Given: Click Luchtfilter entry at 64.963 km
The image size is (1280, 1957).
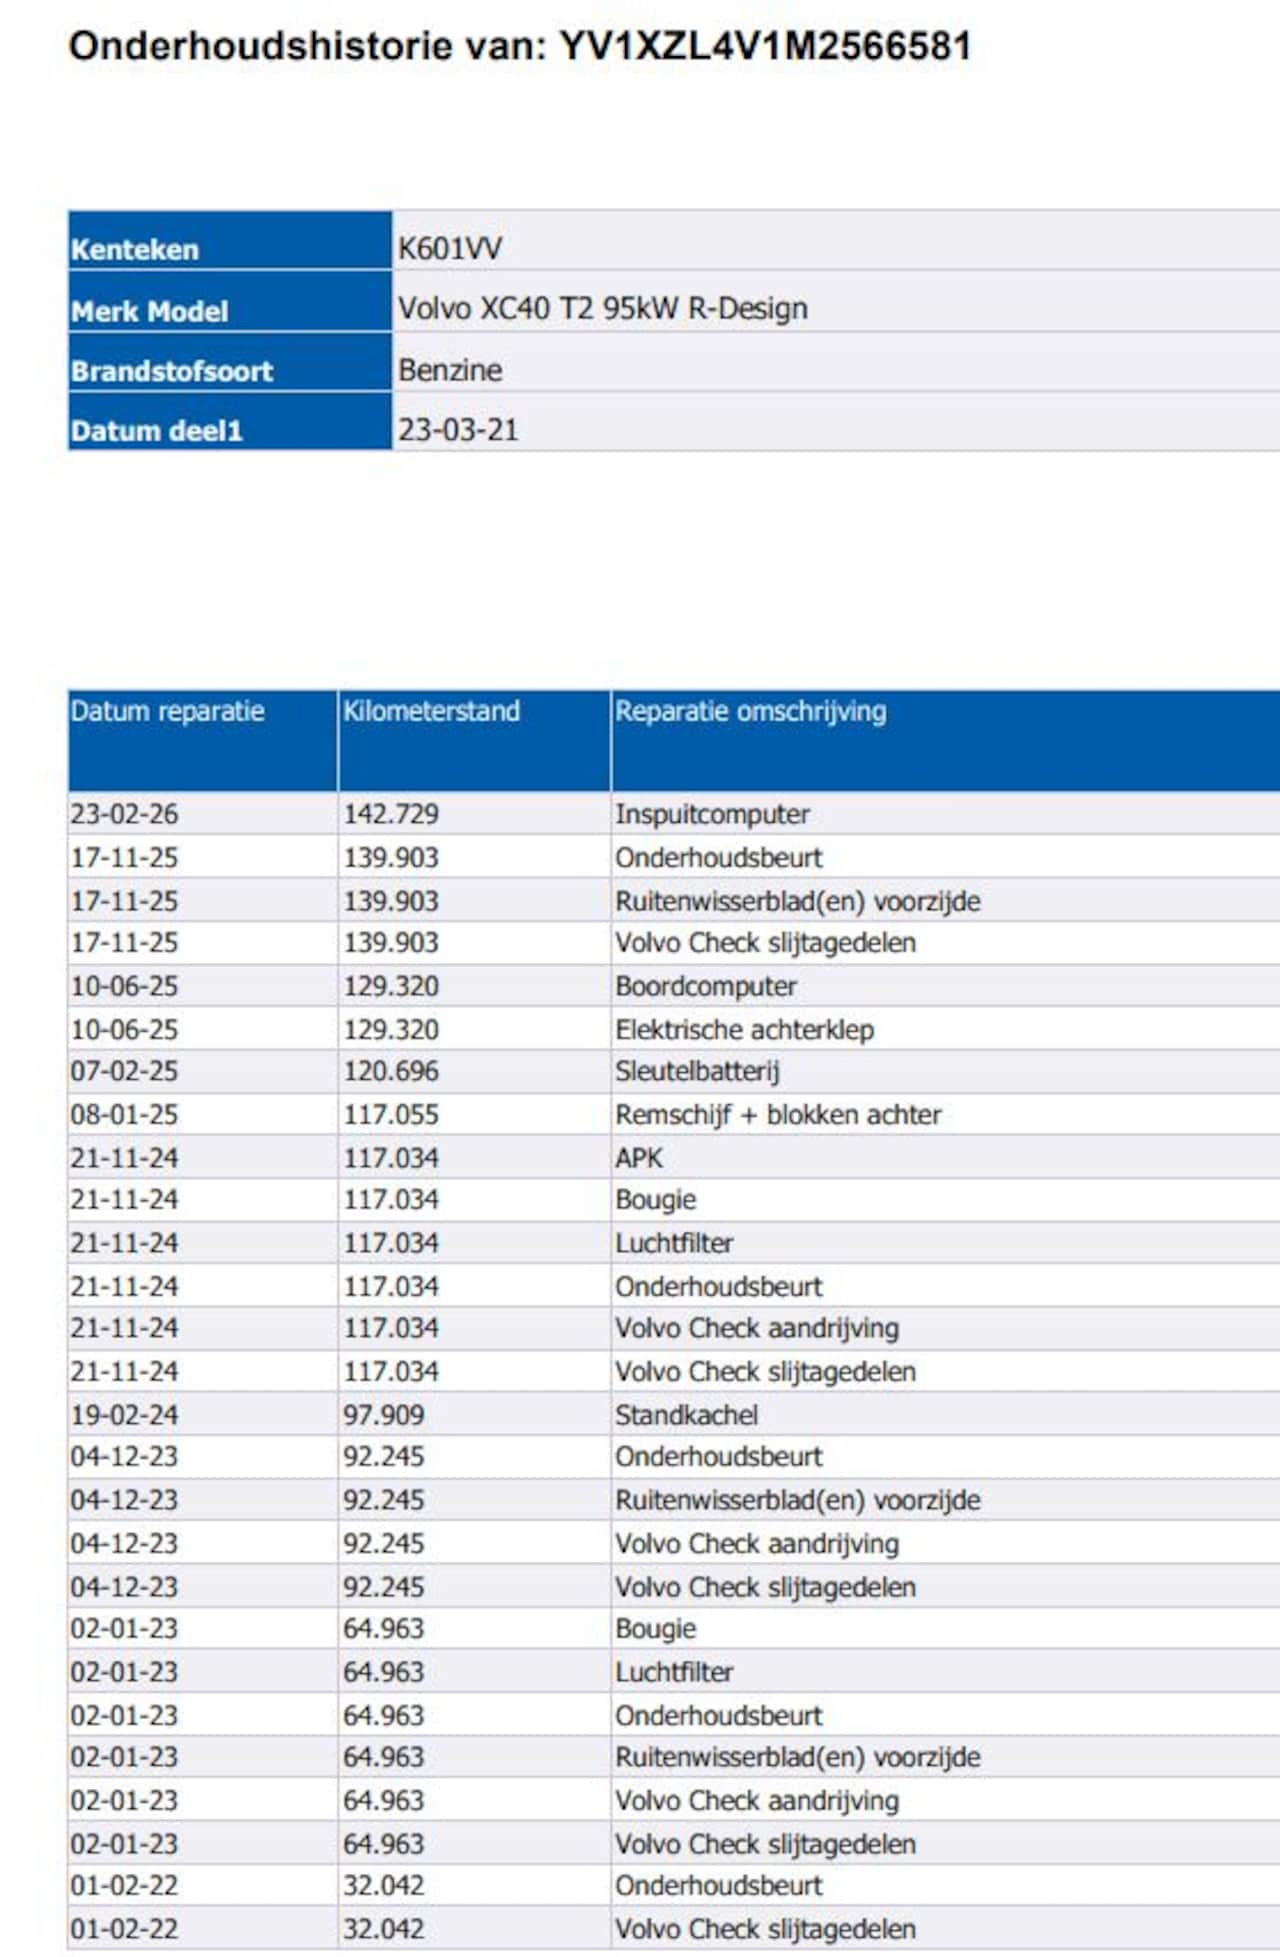Looking at the screenshot, I should (x=674, y=1672).
